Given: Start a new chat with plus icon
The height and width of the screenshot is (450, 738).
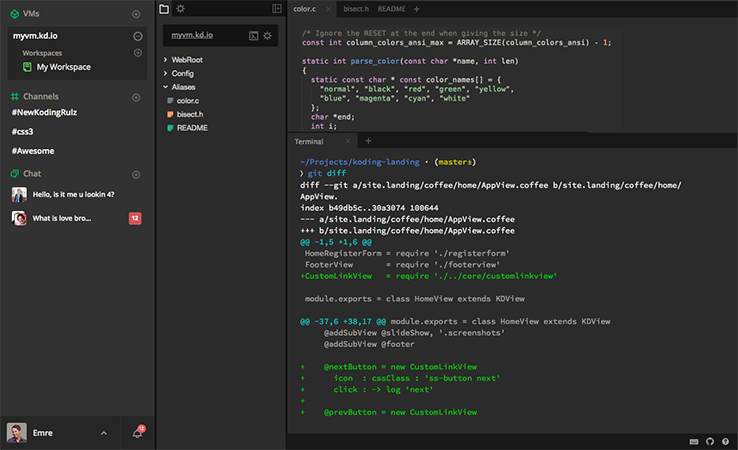Looking at the screenshot, I should 136,174.
